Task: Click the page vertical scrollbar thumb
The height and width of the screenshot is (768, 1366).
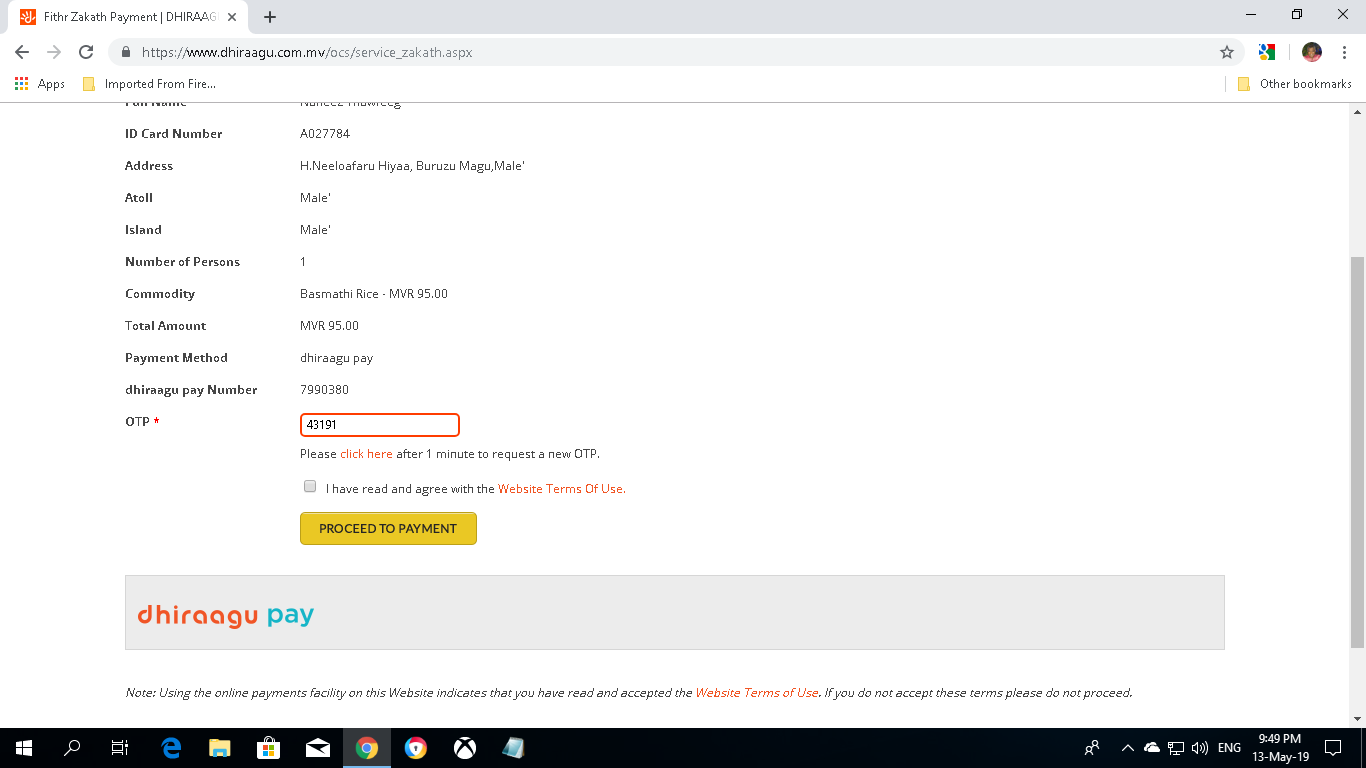Action: pos(1357,451)
